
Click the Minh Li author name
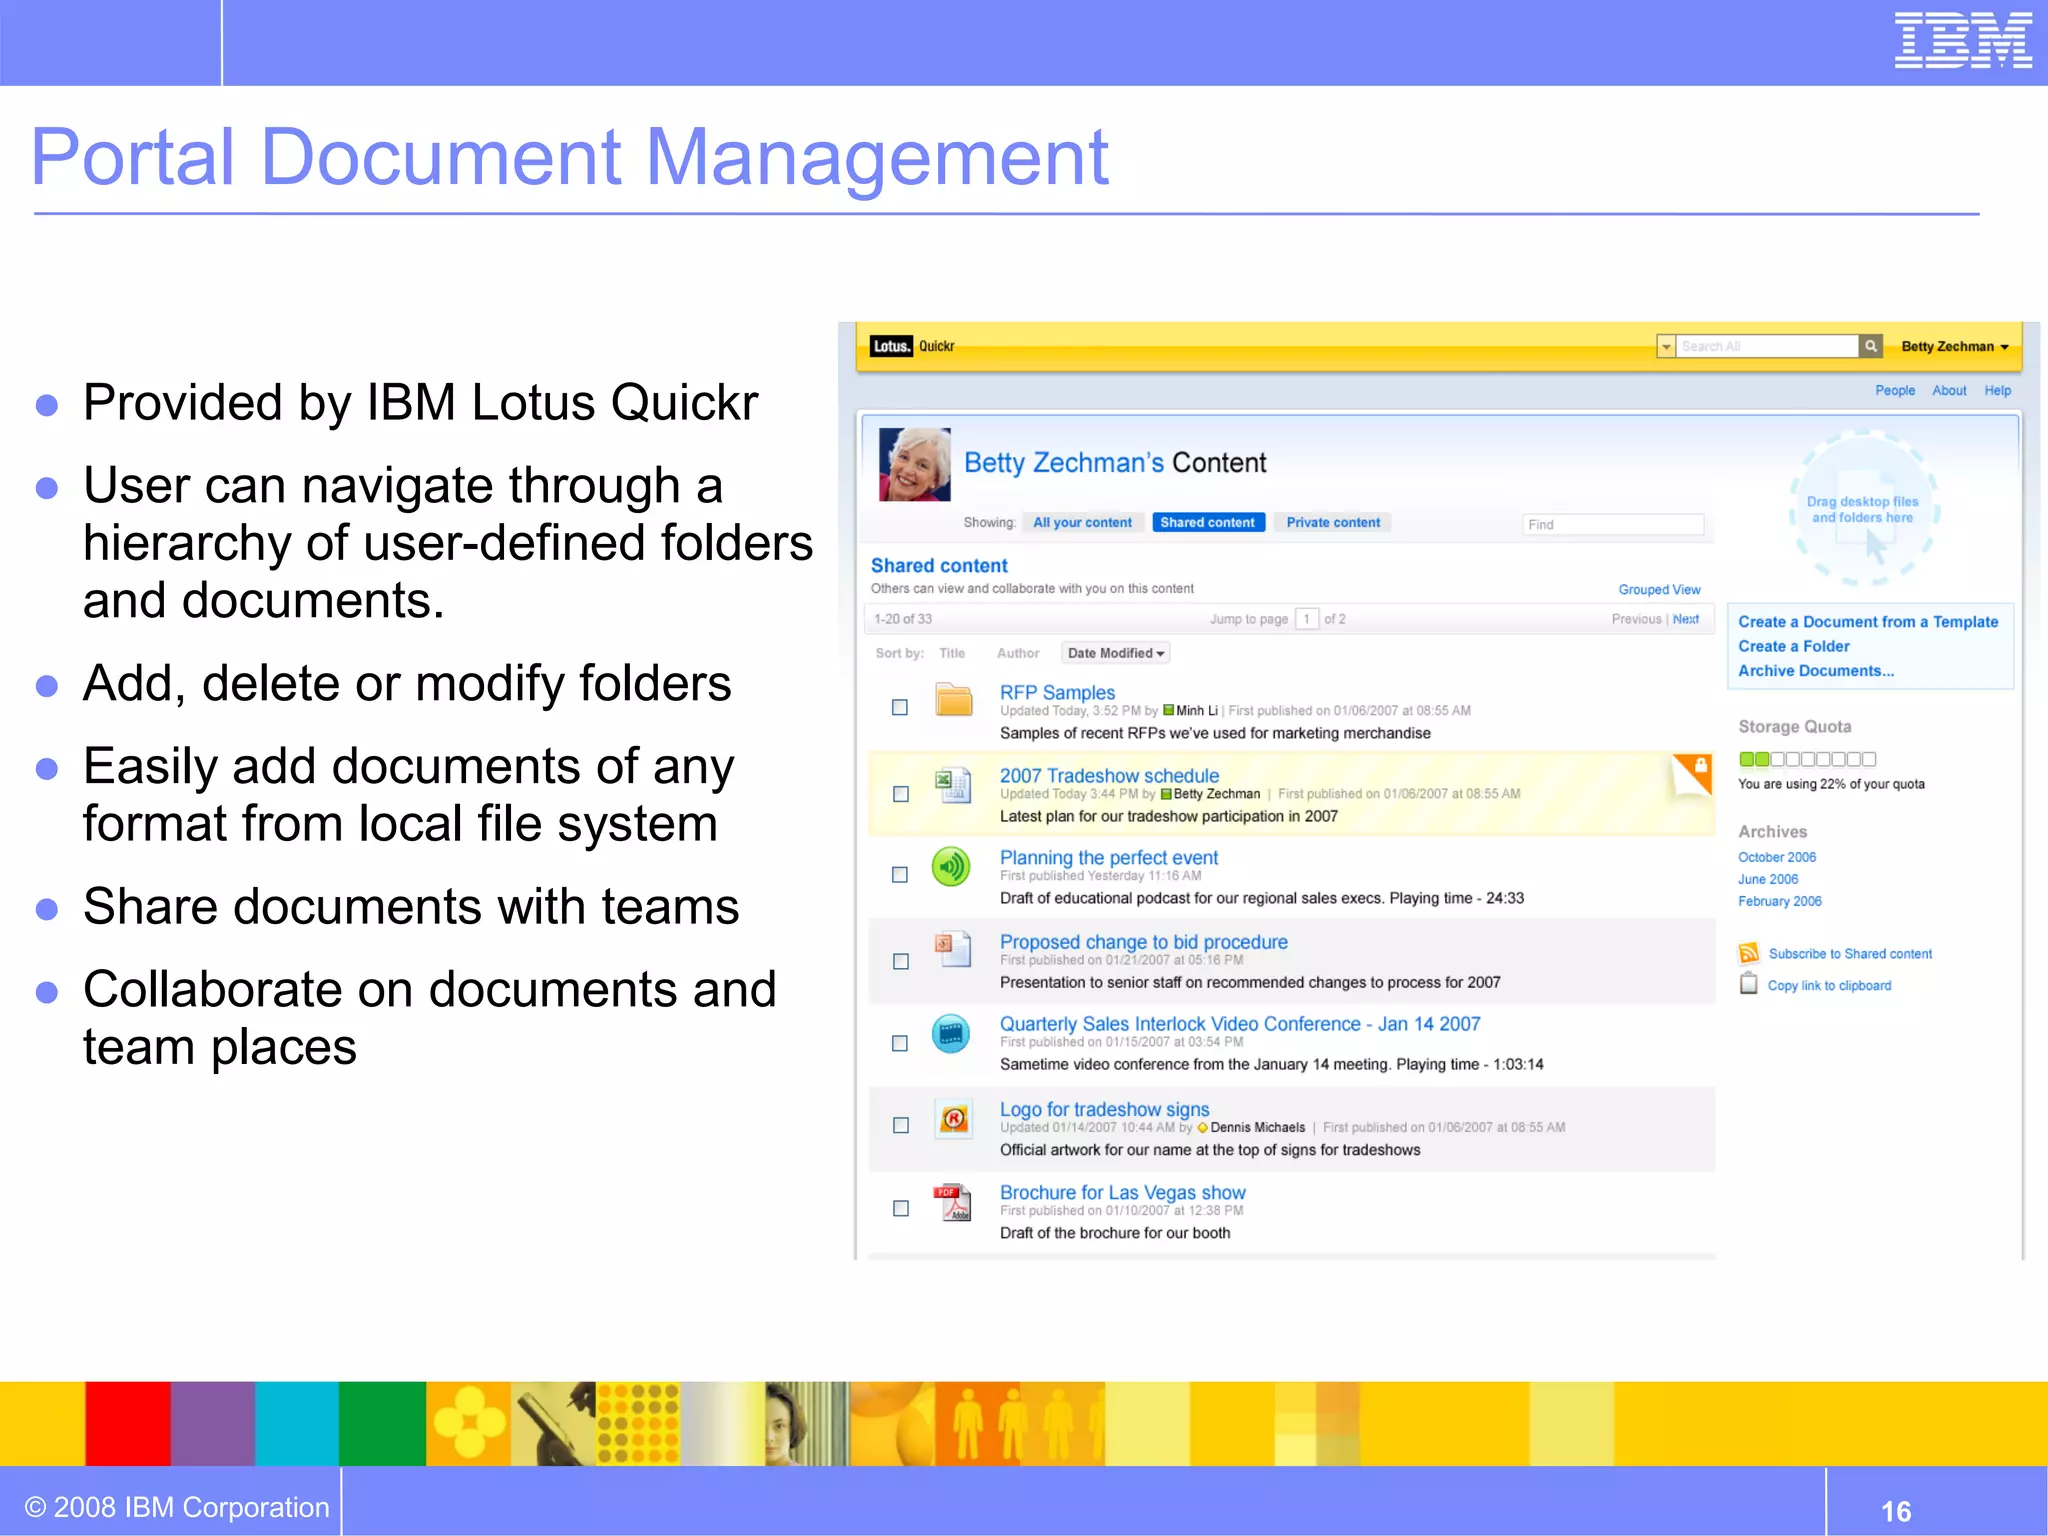pyautogui.click(x=1197, y=711)
